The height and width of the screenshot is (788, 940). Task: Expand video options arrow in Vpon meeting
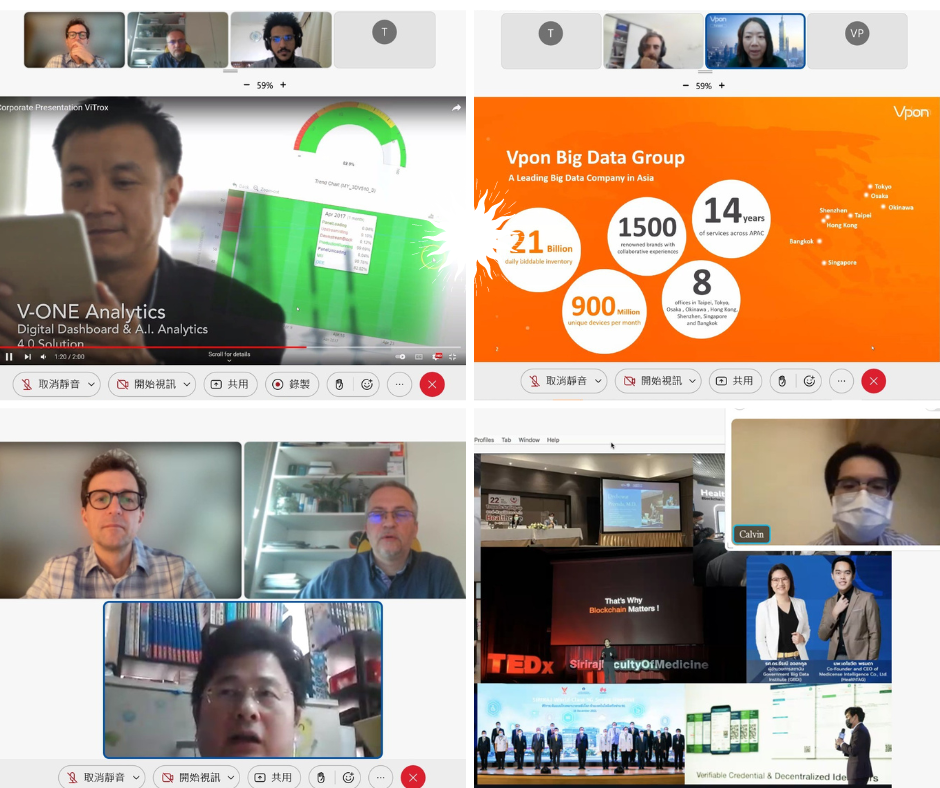693,381
